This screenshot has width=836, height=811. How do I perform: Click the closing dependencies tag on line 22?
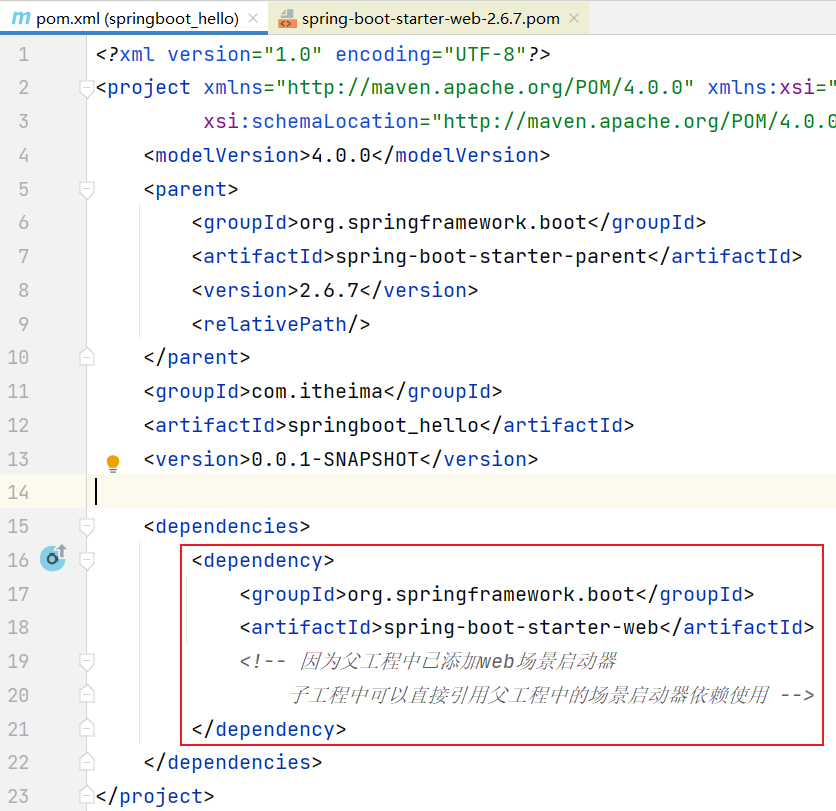233,763
